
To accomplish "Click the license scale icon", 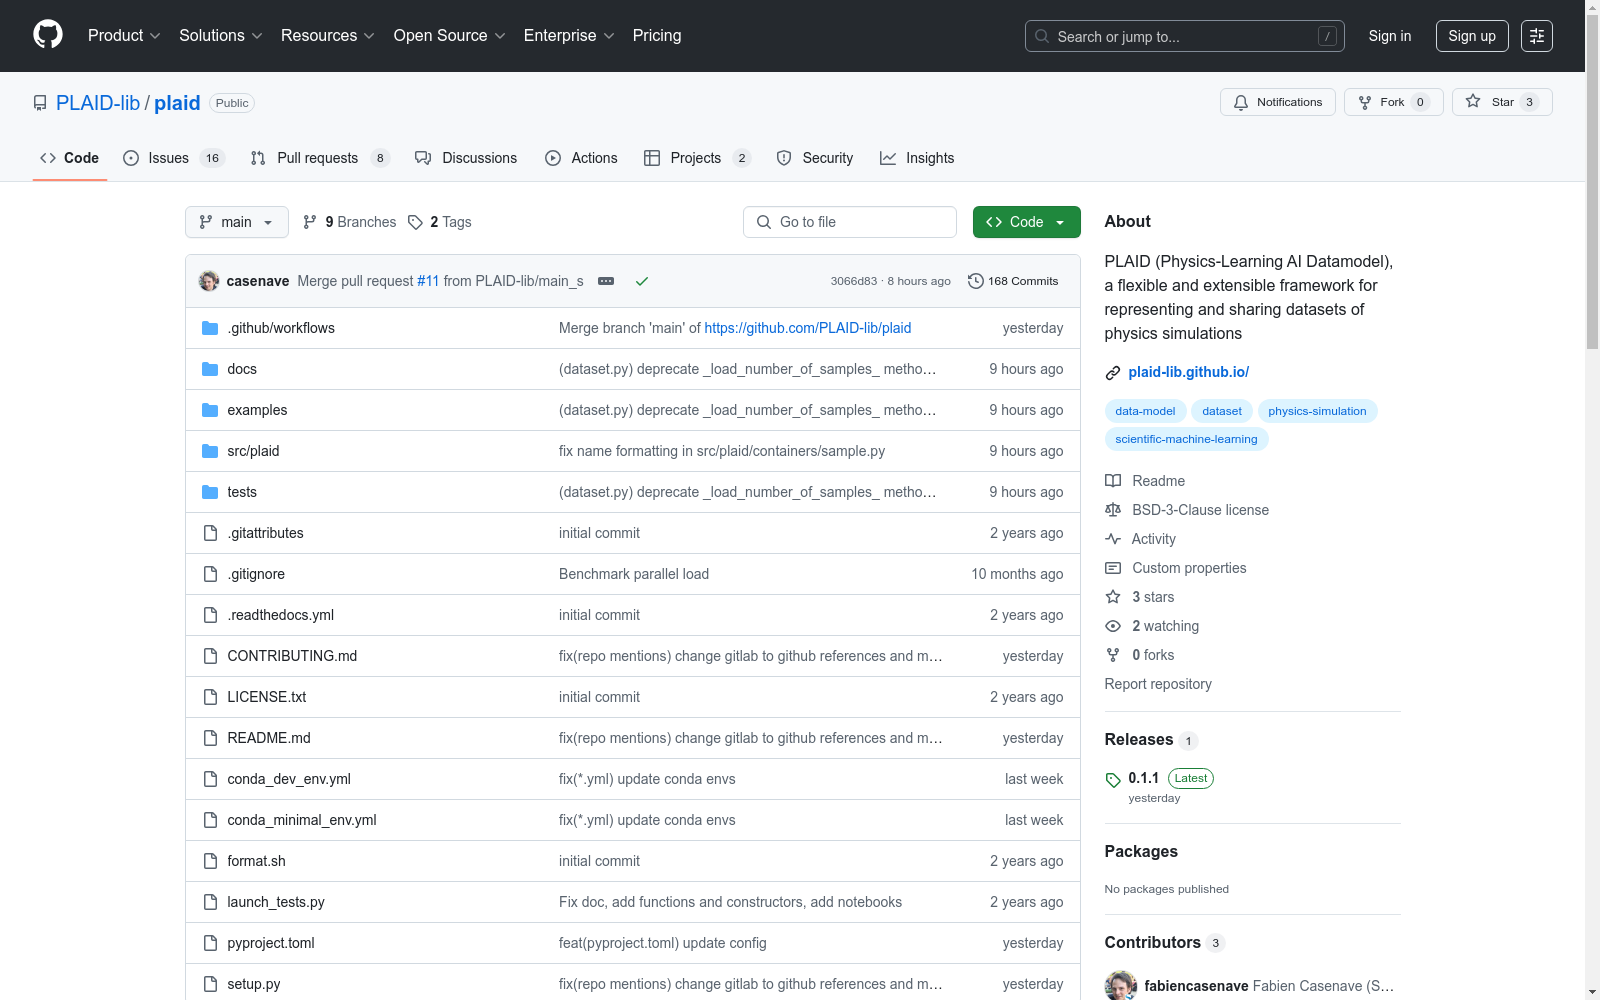I will (1113, 510).
